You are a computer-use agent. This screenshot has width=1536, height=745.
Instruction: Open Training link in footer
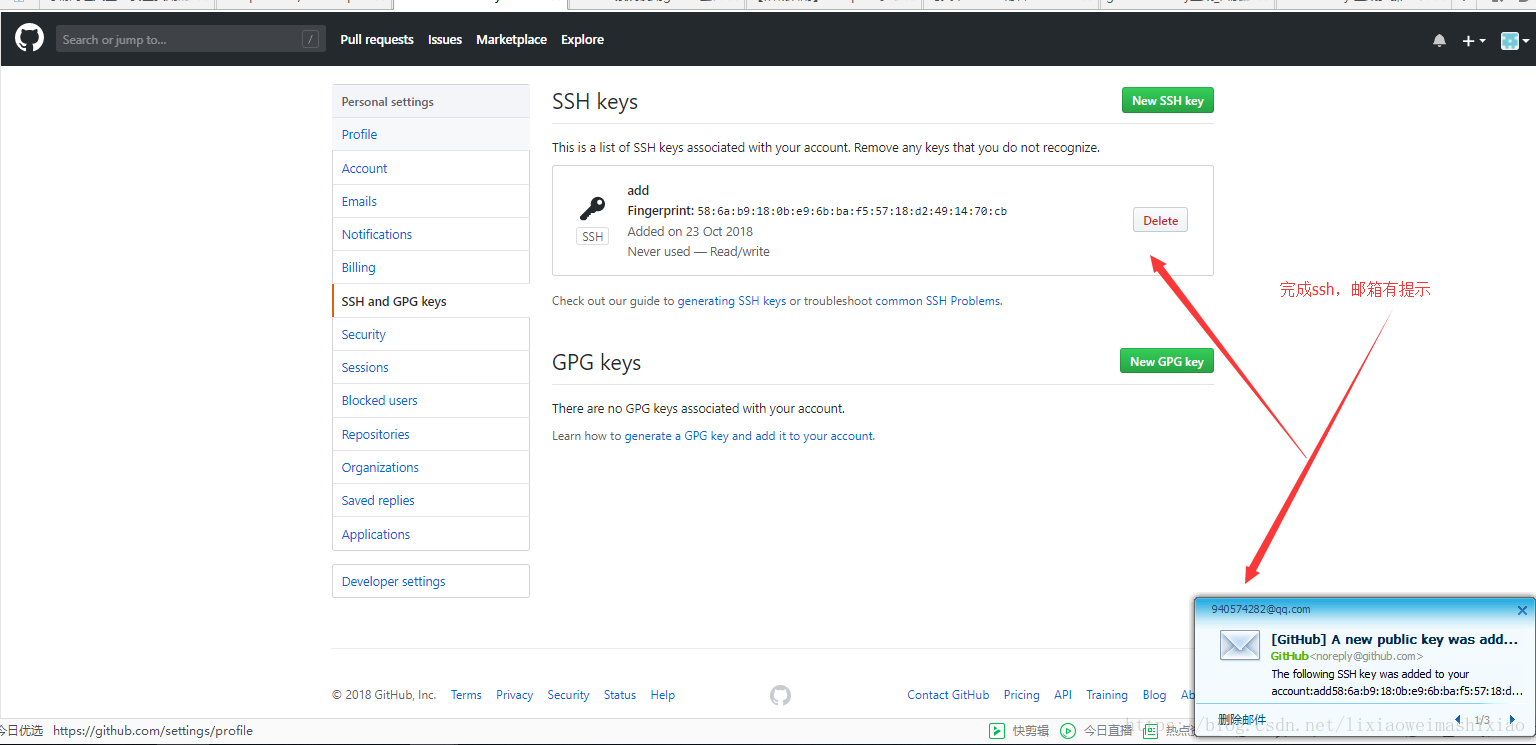(x=1107, y=695)
